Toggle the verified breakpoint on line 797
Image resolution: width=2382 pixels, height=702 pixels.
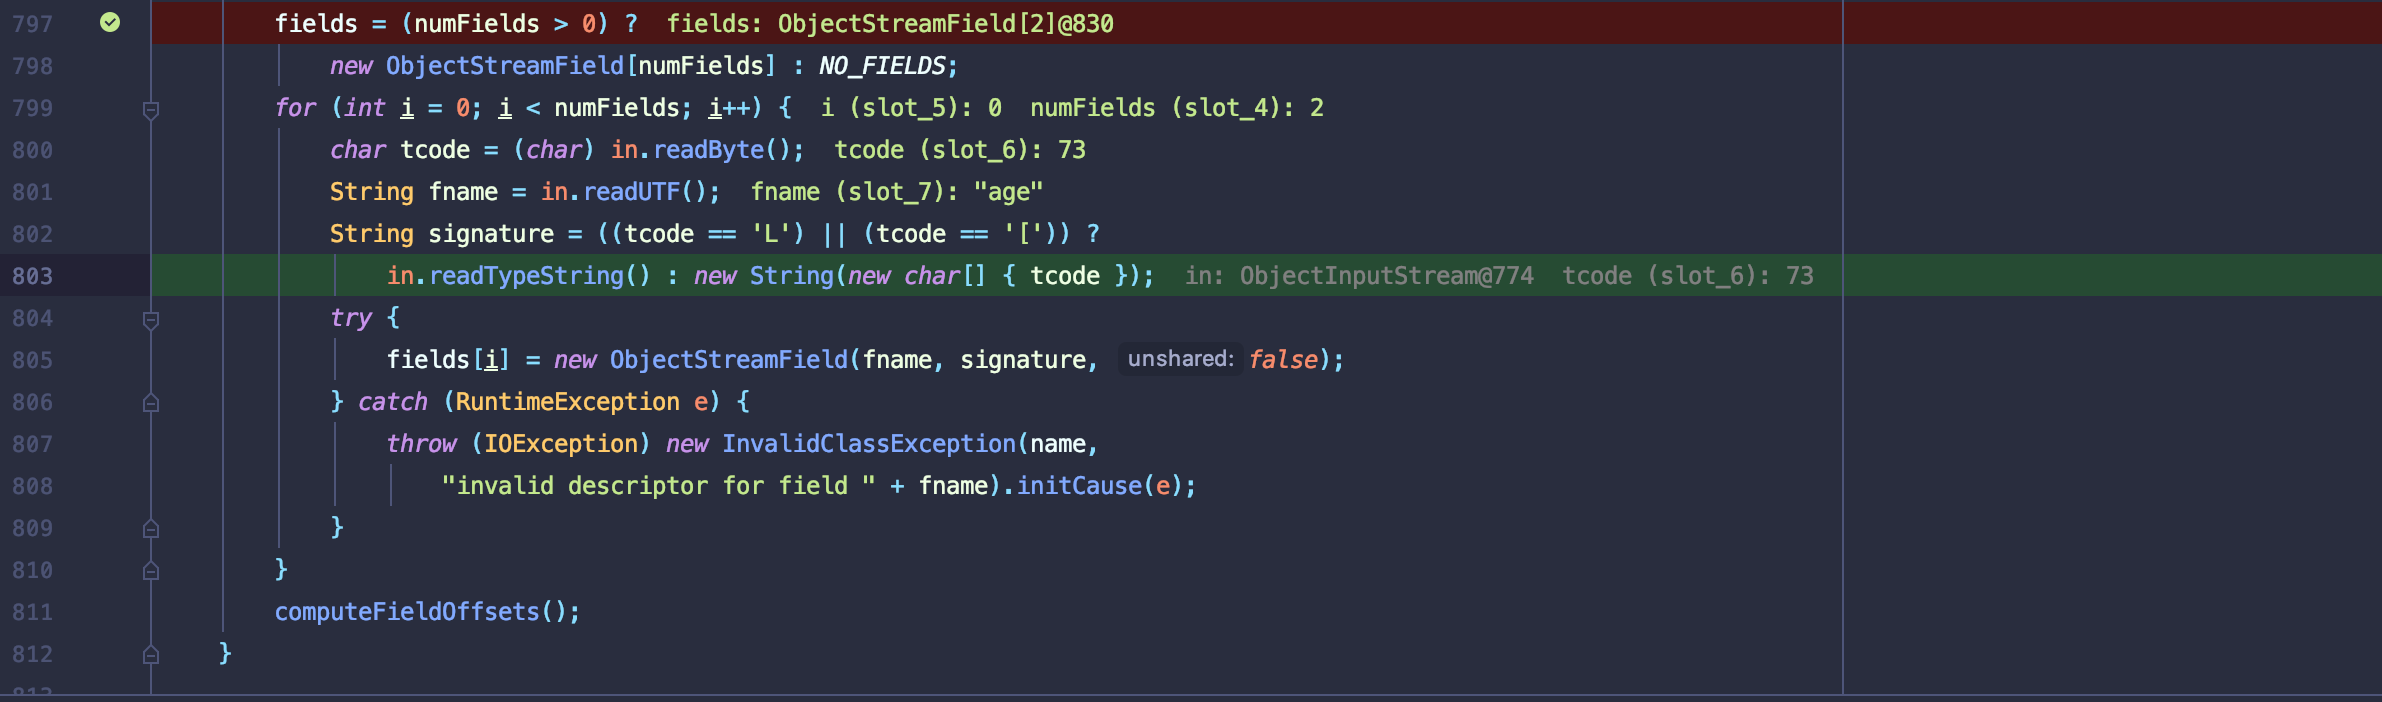[x=110, y=22]
